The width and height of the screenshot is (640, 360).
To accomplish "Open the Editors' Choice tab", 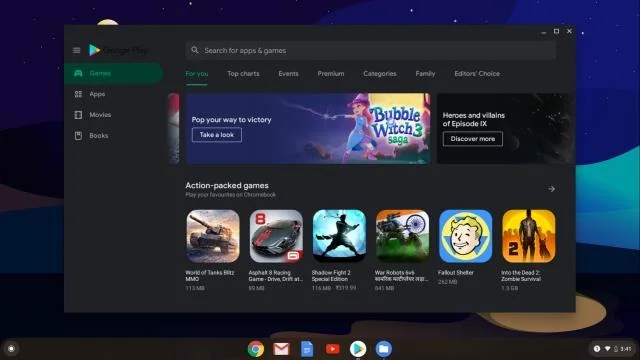I will (477, 73).
